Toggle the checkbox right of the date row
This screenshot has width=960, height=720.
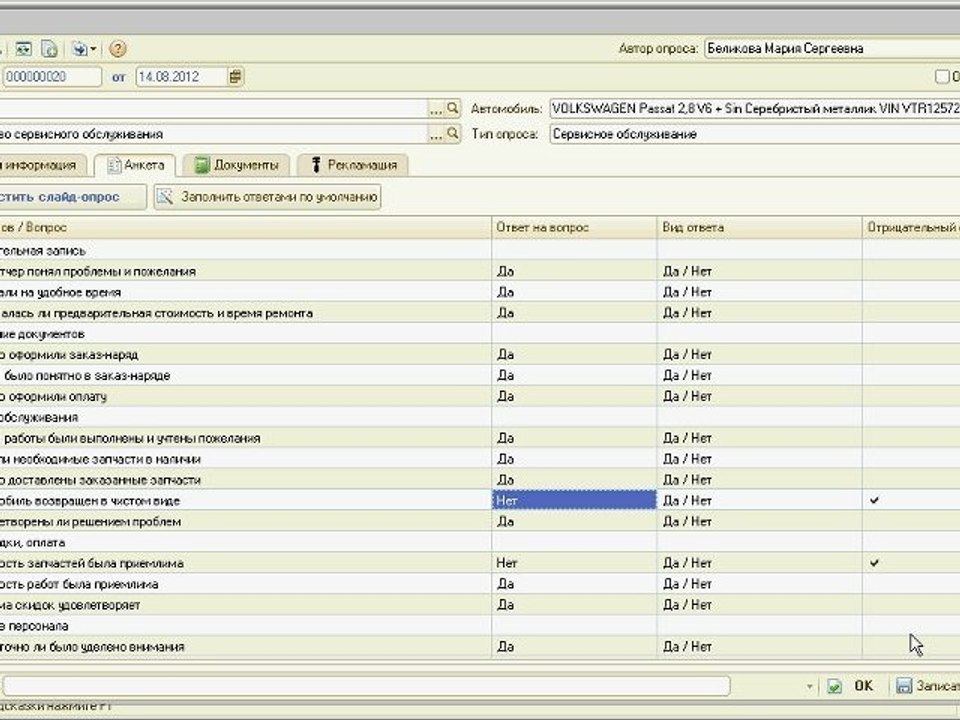click(942, 77)
